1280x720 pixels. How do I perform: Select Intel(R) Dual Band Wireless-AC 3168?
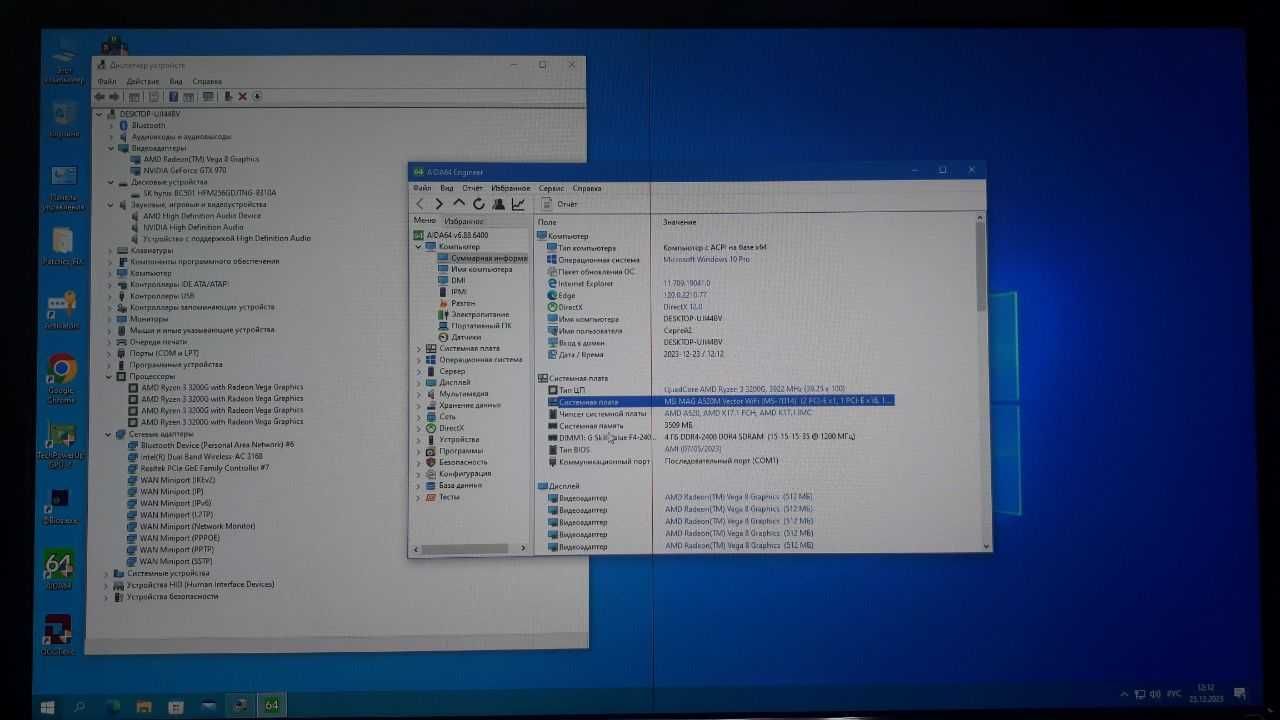[x=195, y=456]
